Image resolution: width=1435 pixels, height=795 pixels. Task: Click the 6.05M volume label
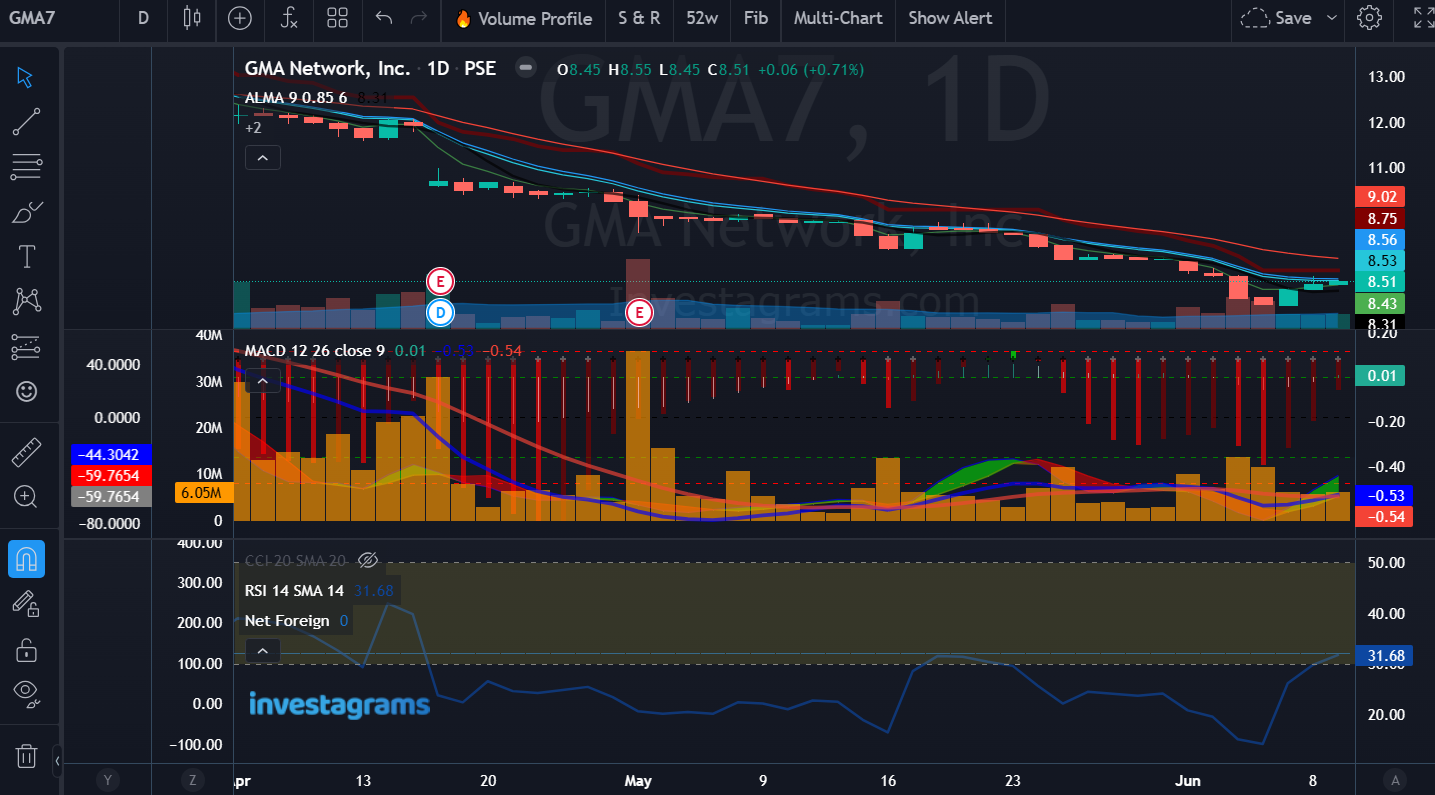pyautogui.click(x=203, y=492)
